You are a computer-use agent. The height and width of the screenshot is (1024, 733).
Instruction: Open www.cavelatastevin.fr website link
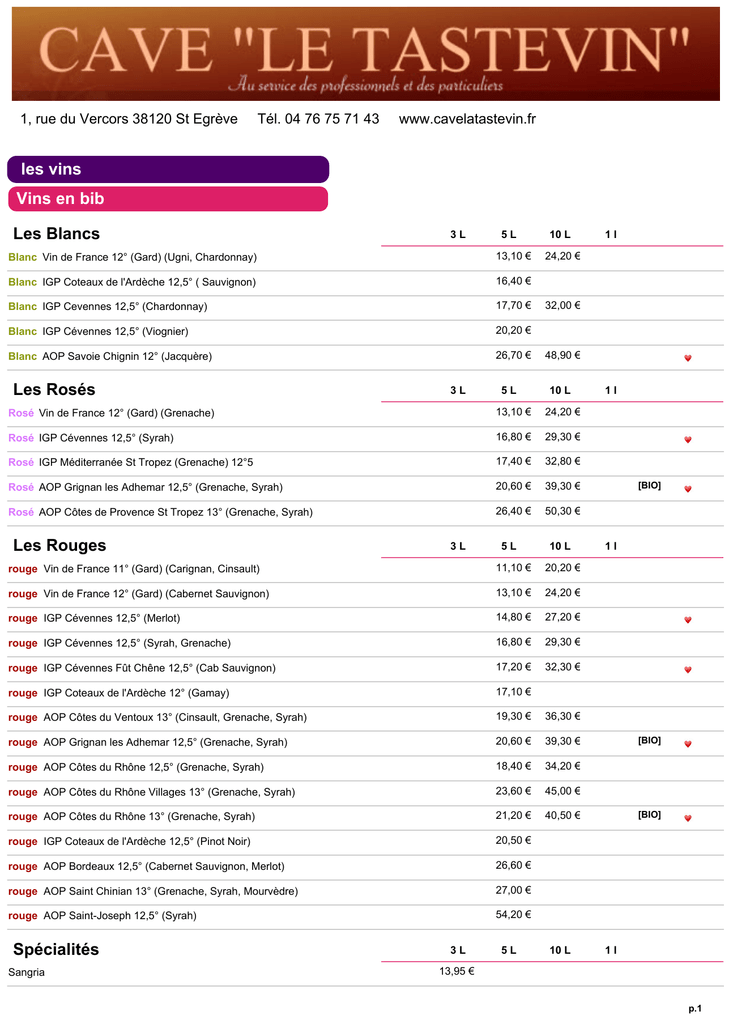467,119
